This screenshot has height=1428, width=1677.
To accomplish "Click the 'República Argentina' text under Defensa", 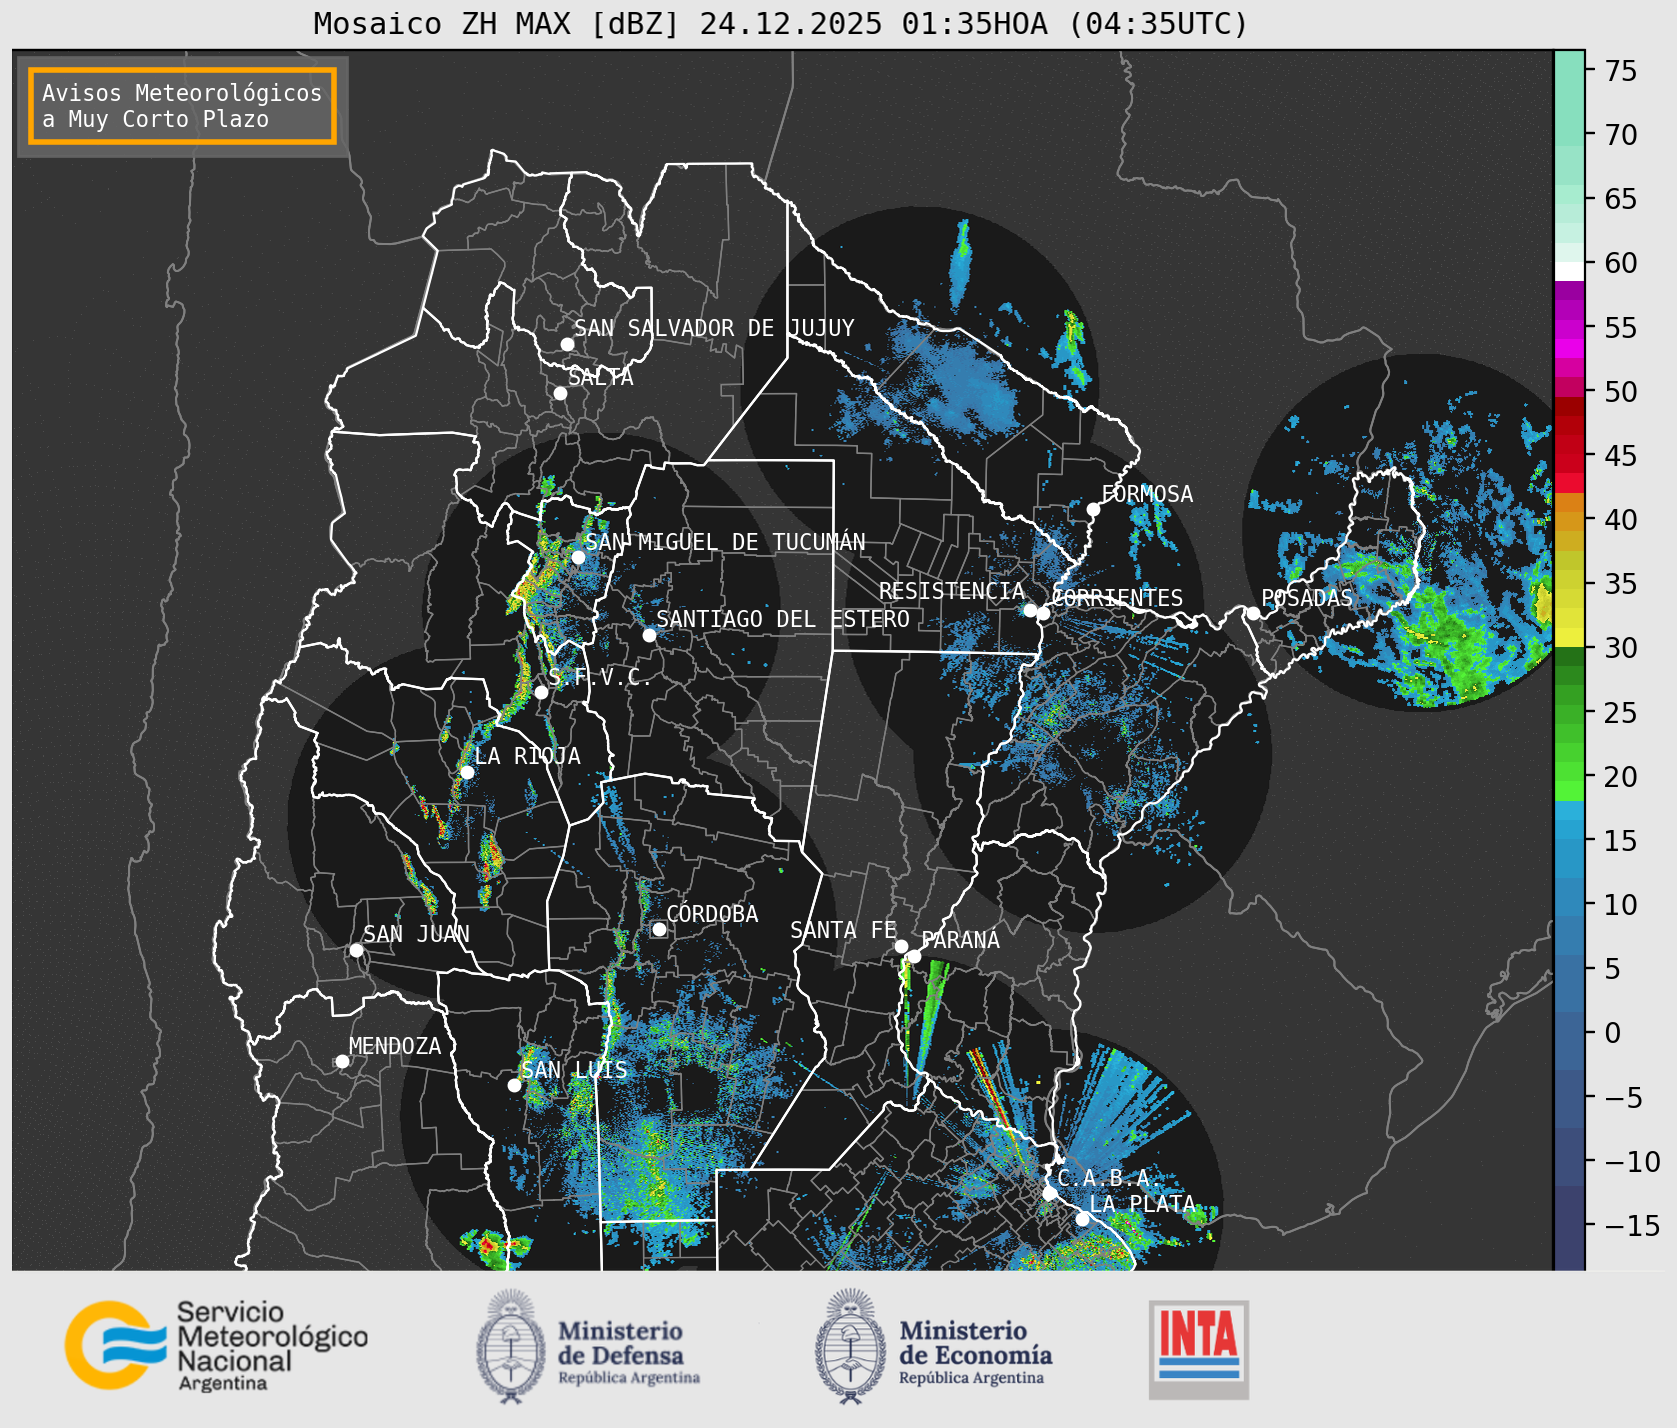I will tap(629, 1378).
